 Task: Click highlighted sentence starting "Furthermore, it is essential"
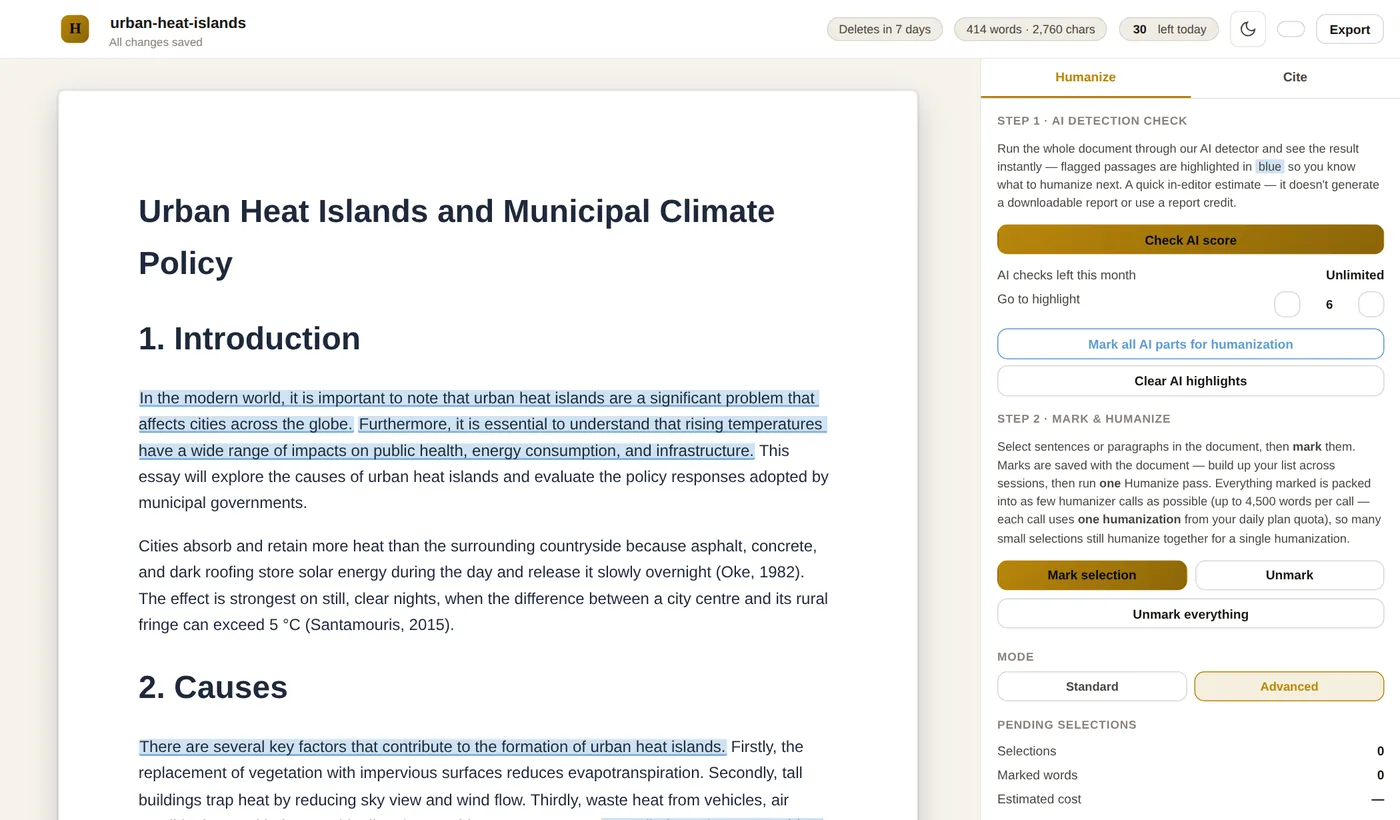tap(484, 437)
